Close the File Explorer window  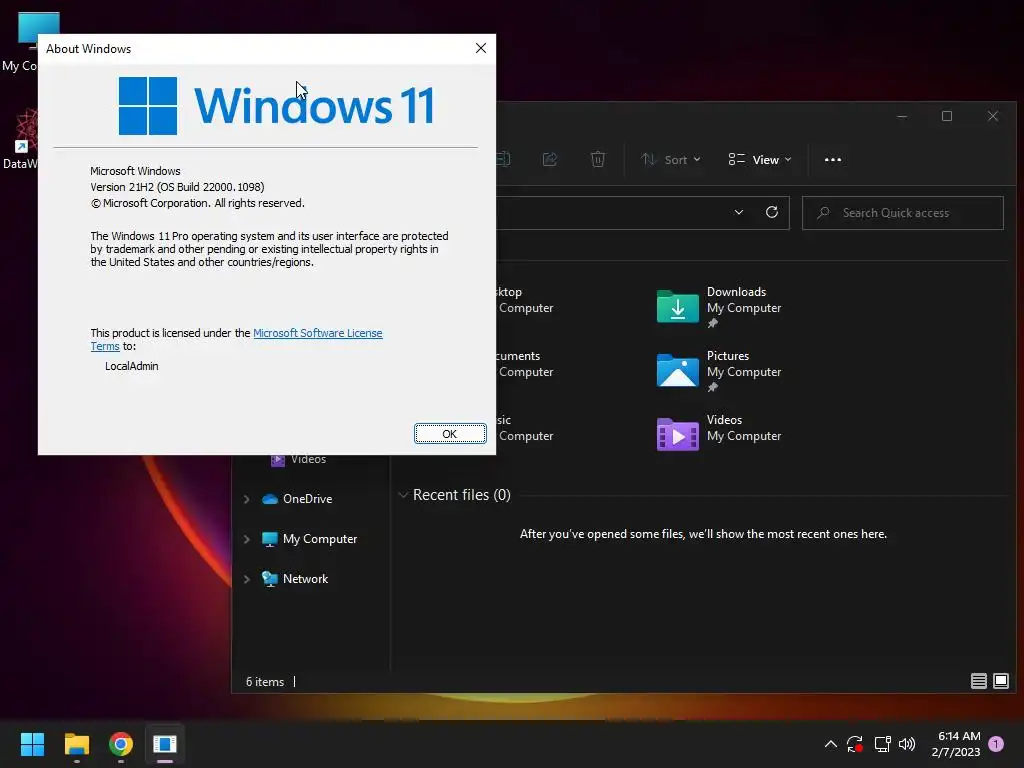(993, 116)
